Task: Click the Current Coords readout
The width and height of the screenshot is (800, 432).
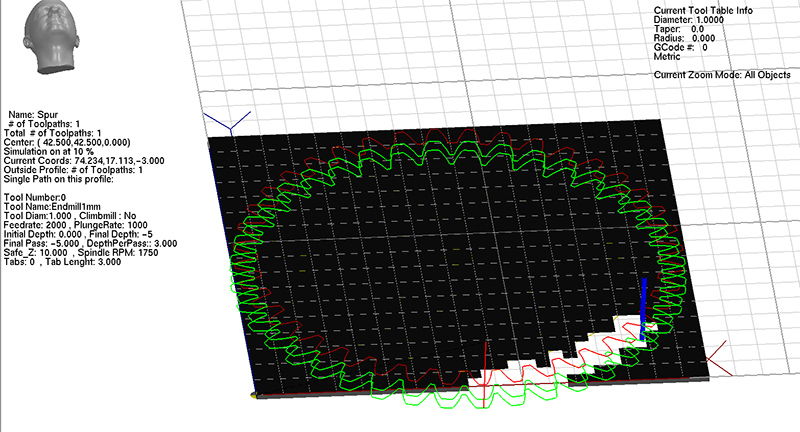Action: (84, 160)
